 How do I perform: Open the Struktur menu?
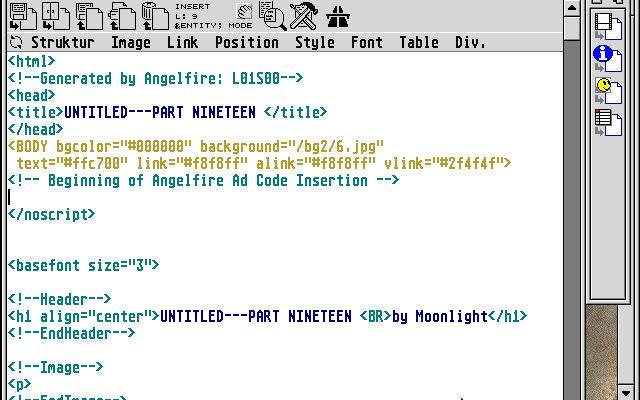[x=62, y=43]
